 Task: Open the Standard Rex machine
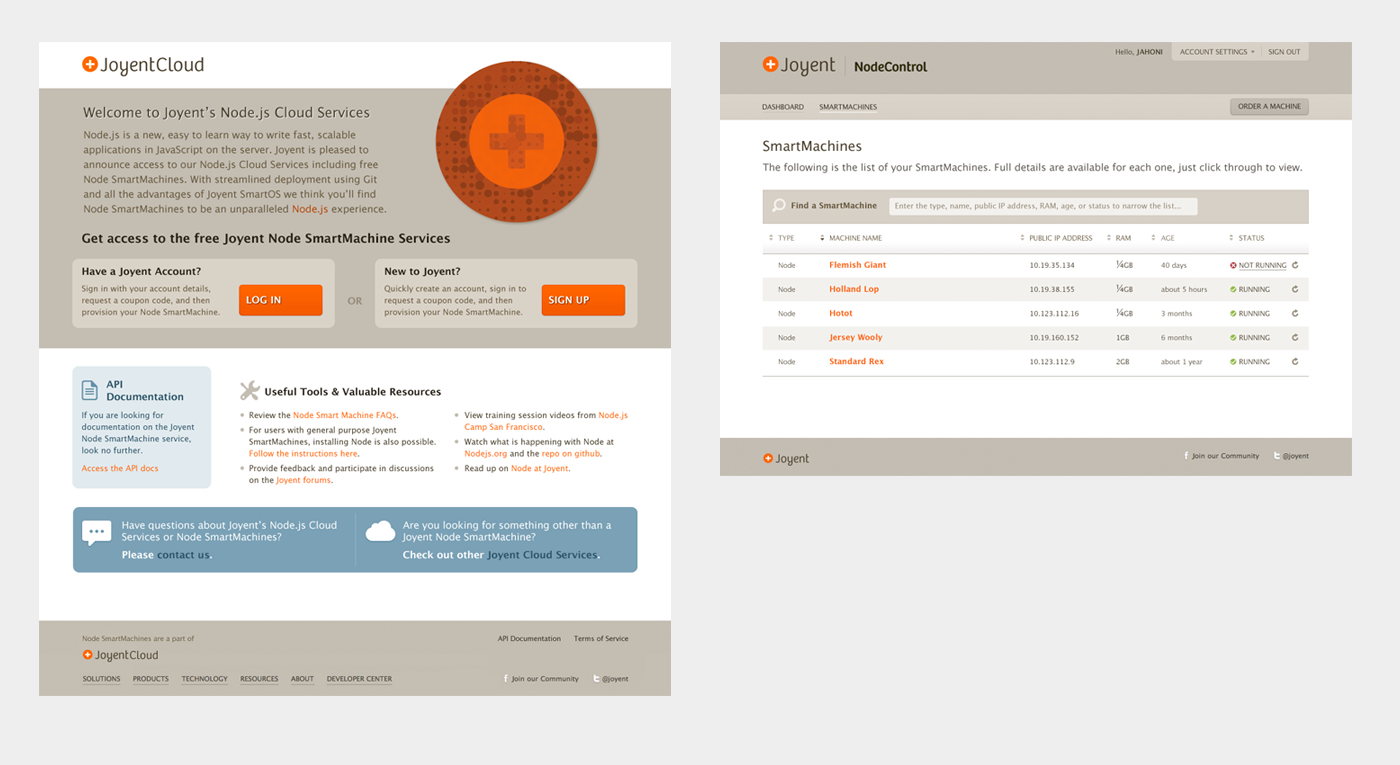tap(856, 361)
